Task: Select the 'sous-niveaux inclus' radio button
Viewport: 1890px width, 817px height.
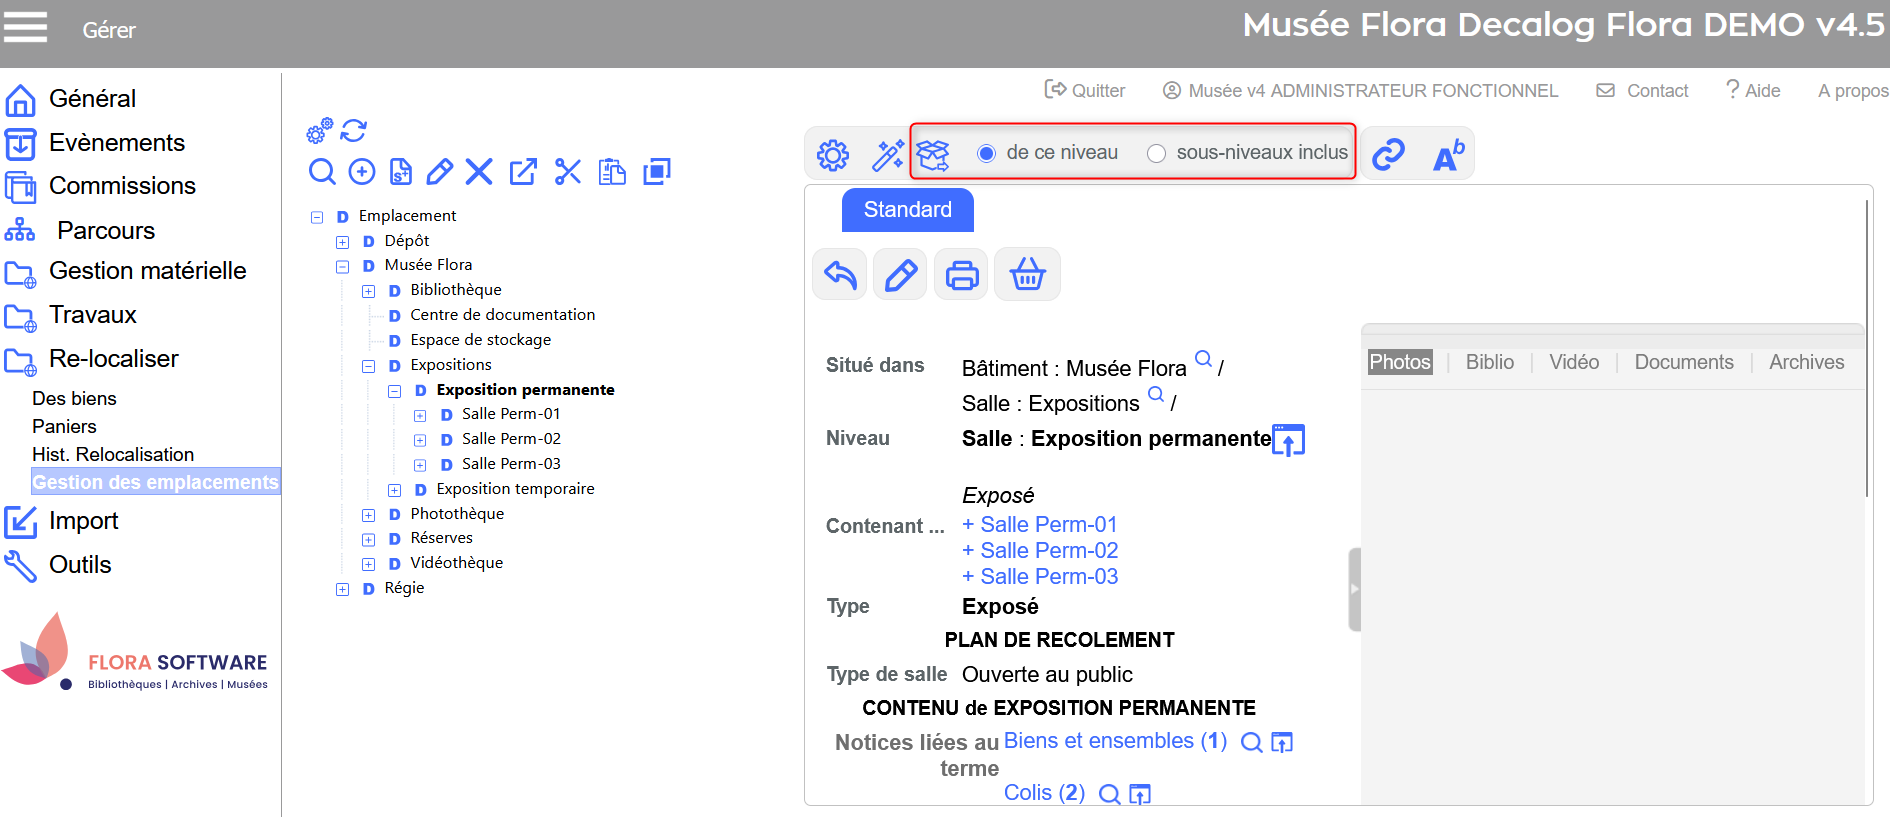Action: pyautogui.click(x=1156, y=153)
